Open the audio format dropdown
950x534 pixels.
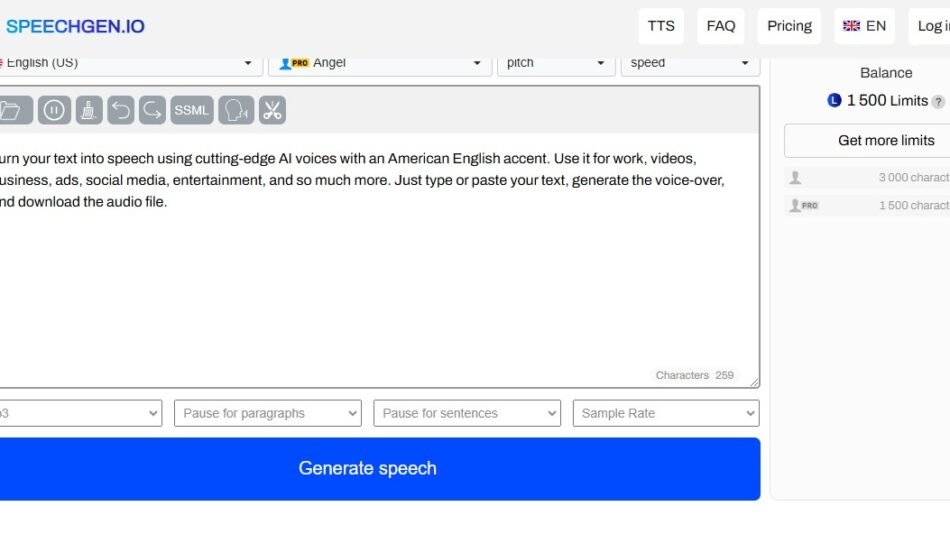click(x=81, y=413)
